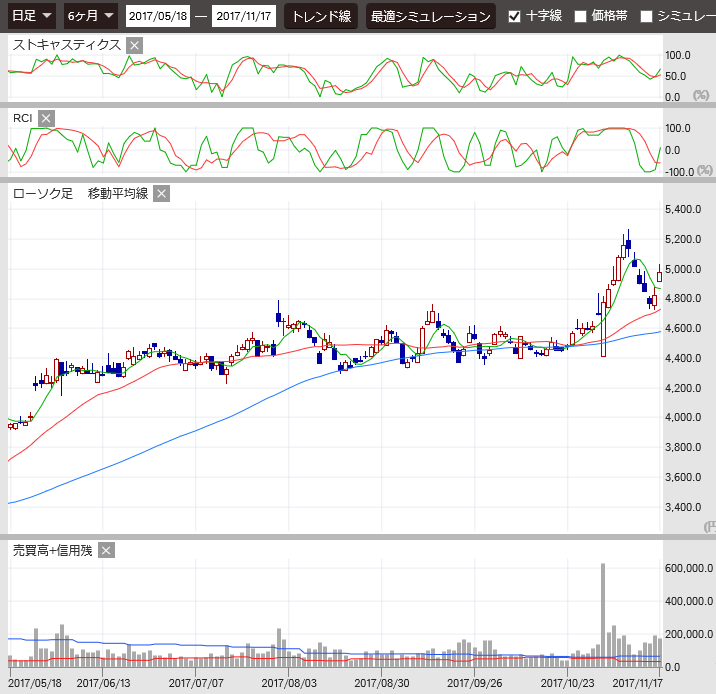
Task: Expand the 6ヶ月 period dropdown
Action: (90, 16)
